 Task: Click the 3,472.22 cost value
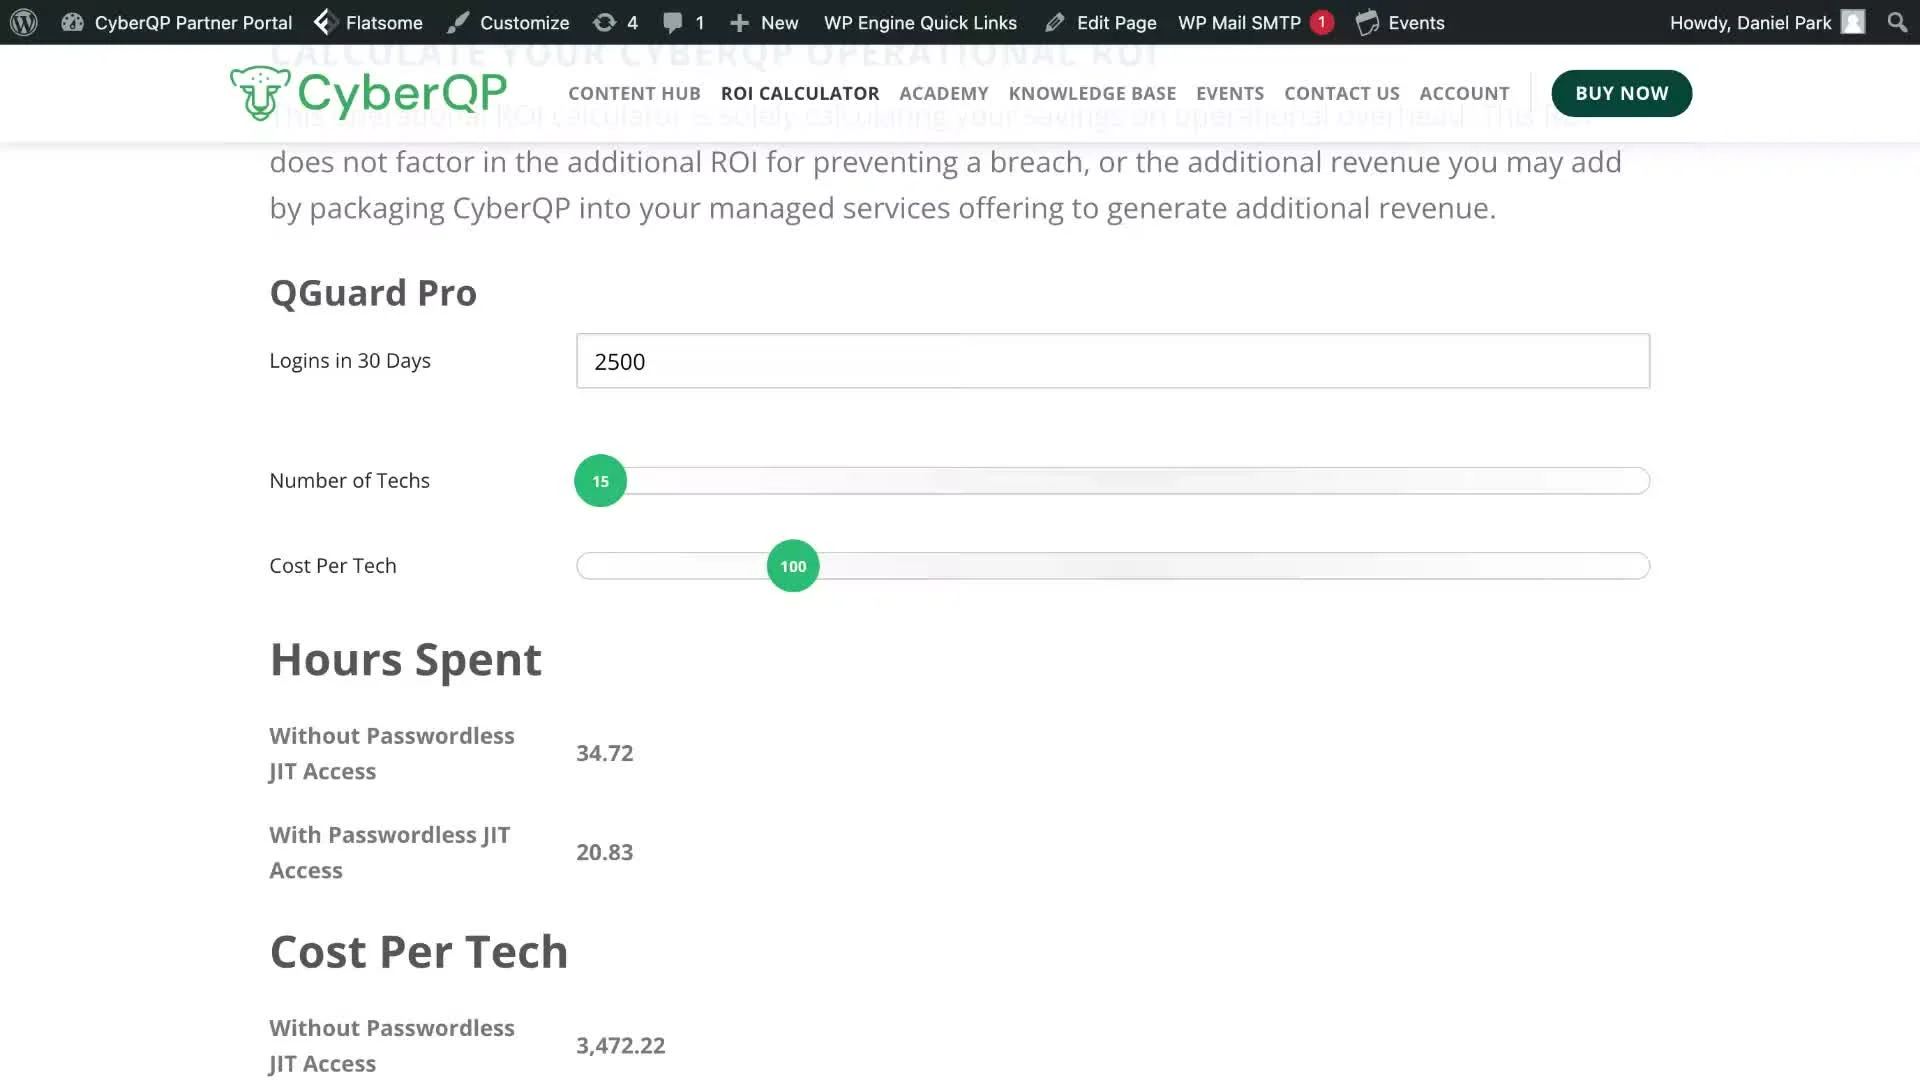click(x=620, y=1045)
